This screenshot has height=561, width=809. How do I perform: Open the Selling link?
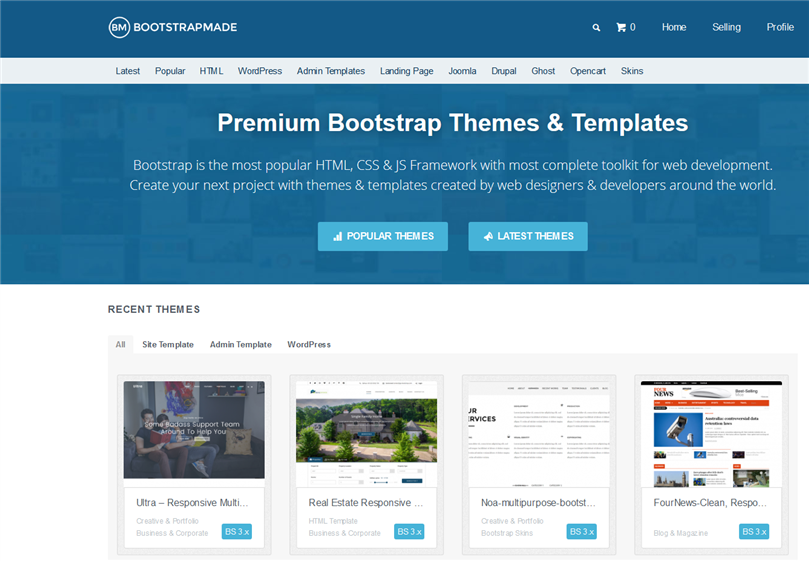[x=726, y=27]
